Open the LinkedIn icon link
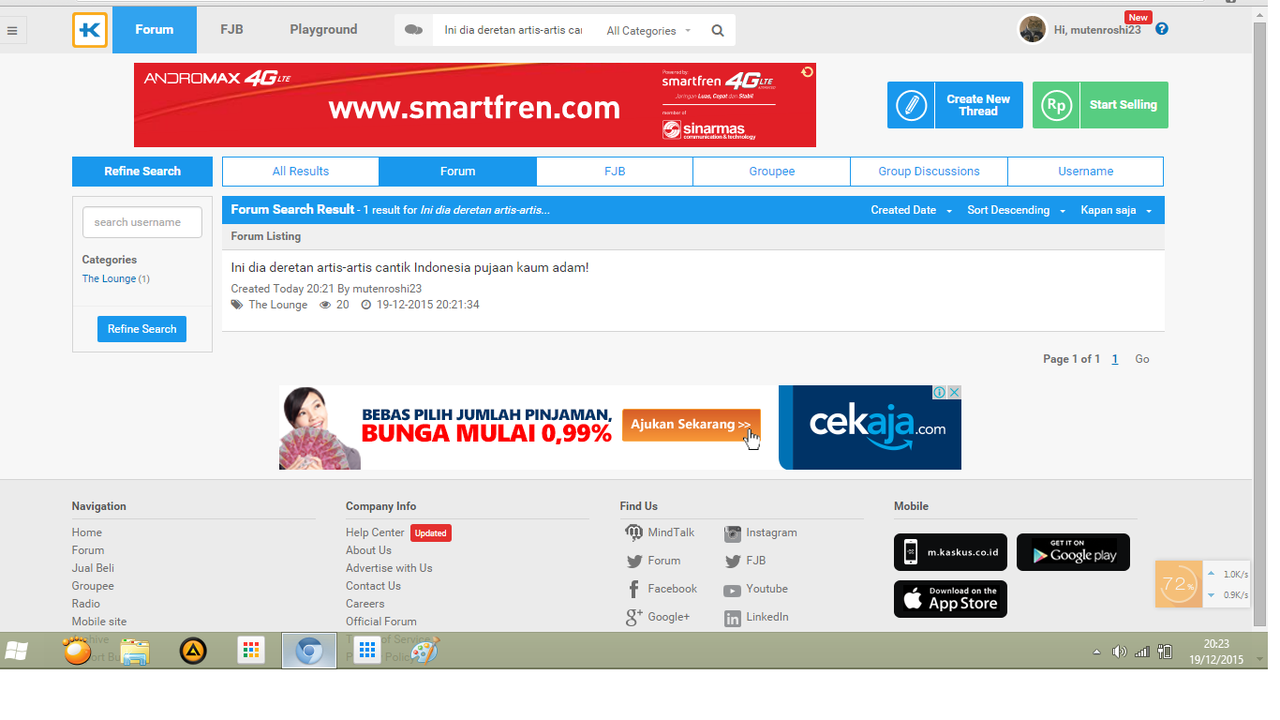This screenshot has height=720, width=1280. click(733, 618)
